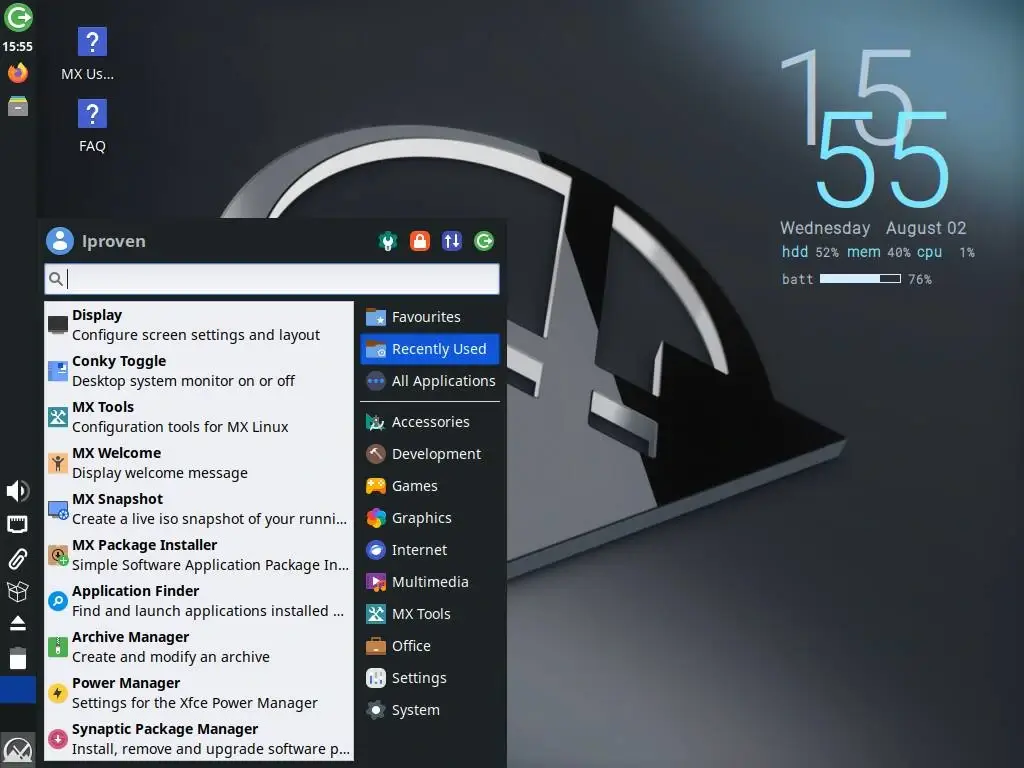Viewport: 1024px width, 768px height.
Task: Open the Accessories category
Action: [x=430, y=422]
